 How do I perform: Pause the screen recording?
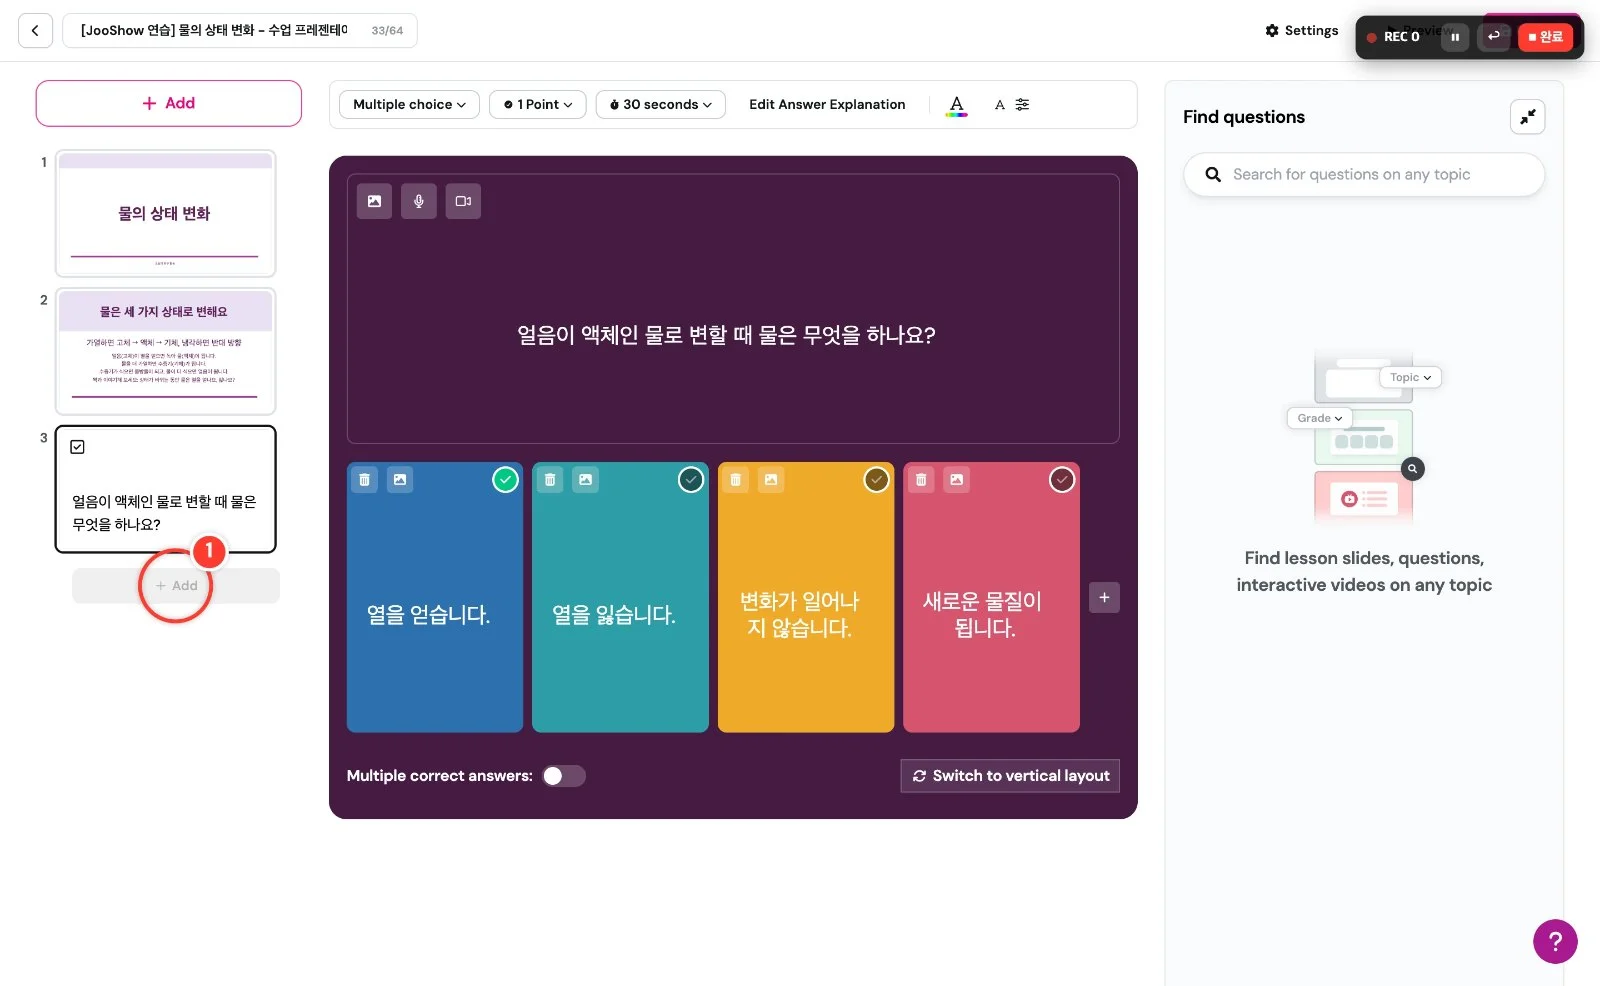(1455, 37)
